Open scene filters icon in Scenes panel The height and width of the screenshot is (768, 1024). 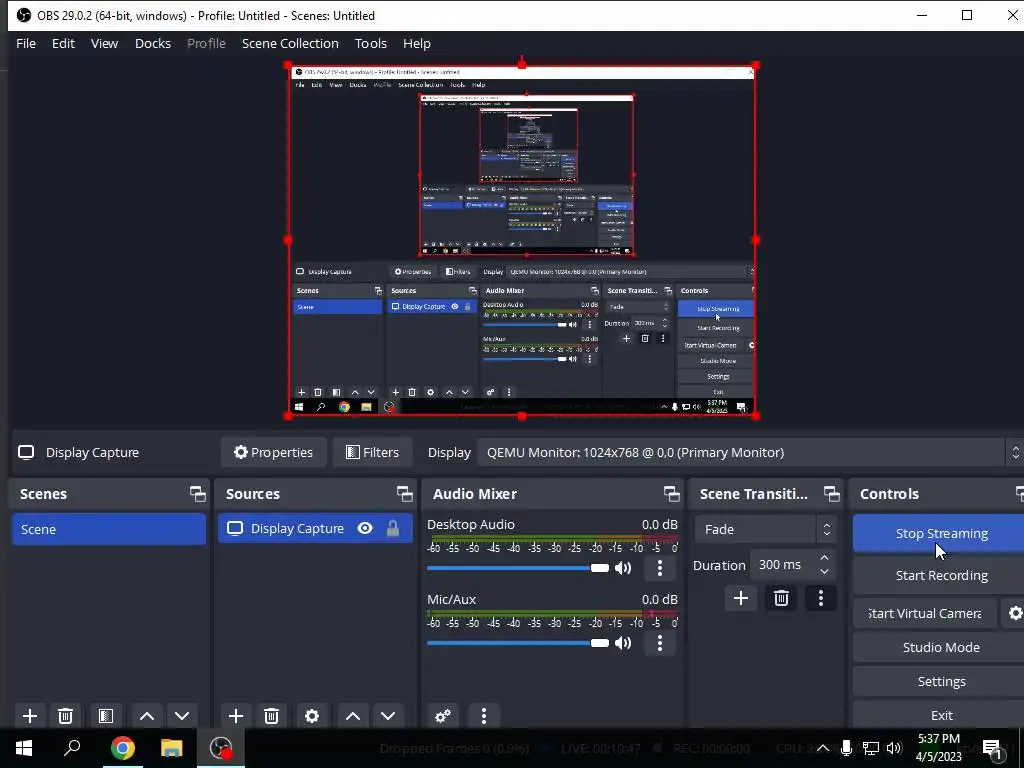(x=106, y=716)
